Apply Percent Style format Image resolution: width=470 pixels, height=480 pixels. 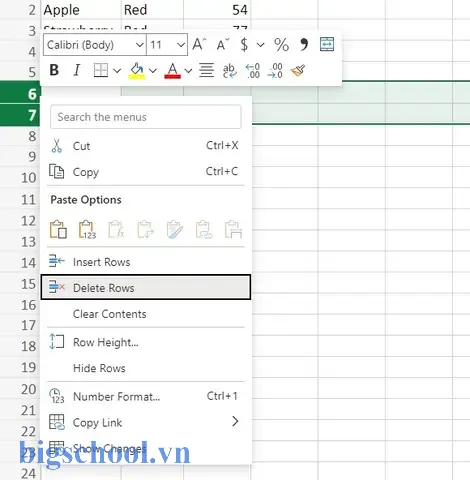point(281,44)
